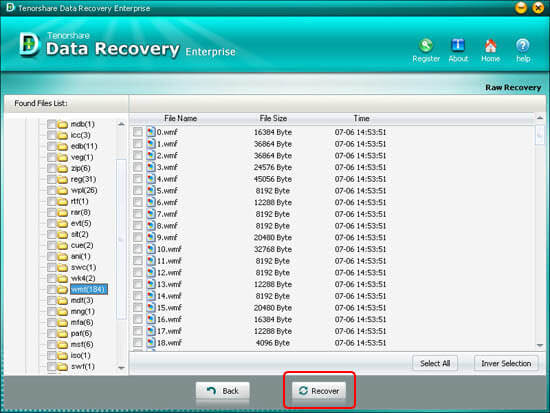Click the folder icon beside swf(1)
Viewport: 550px width, 413px height.
pyautogui.click(x=62, y=367)
